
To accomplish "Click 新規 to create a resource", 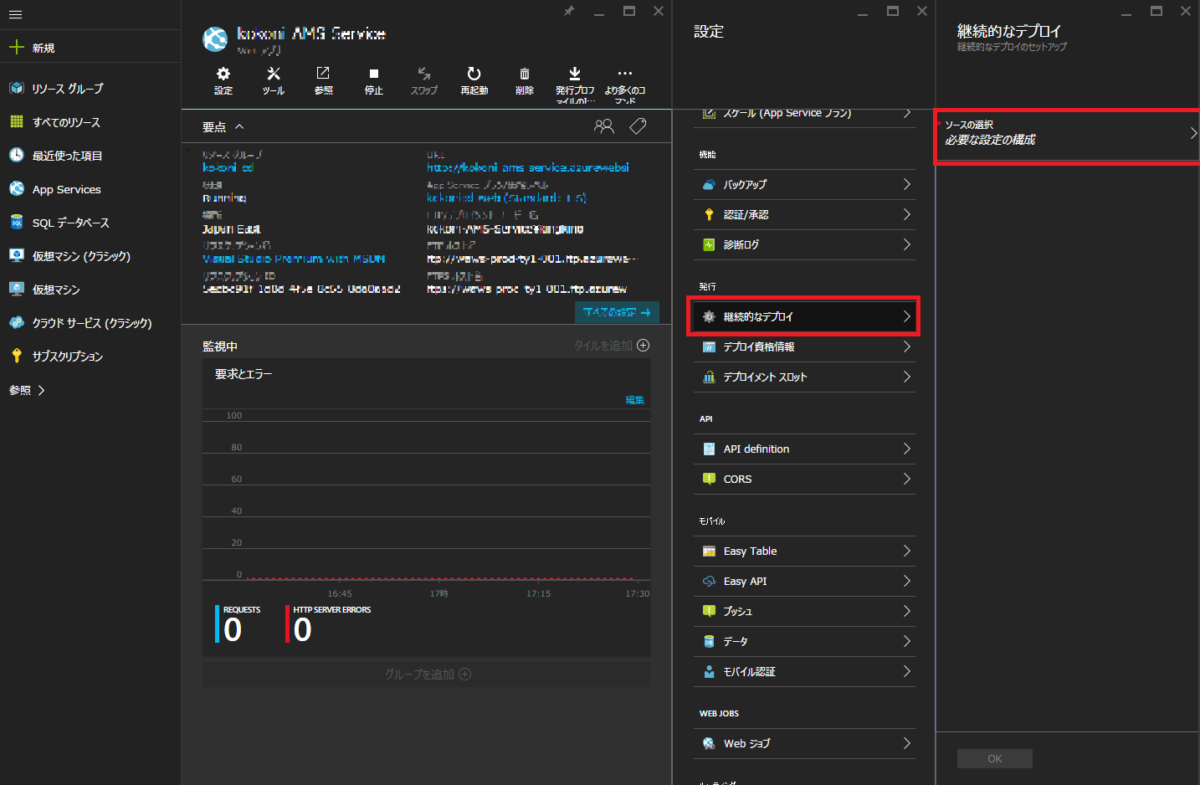I will [x=43, y=48].
